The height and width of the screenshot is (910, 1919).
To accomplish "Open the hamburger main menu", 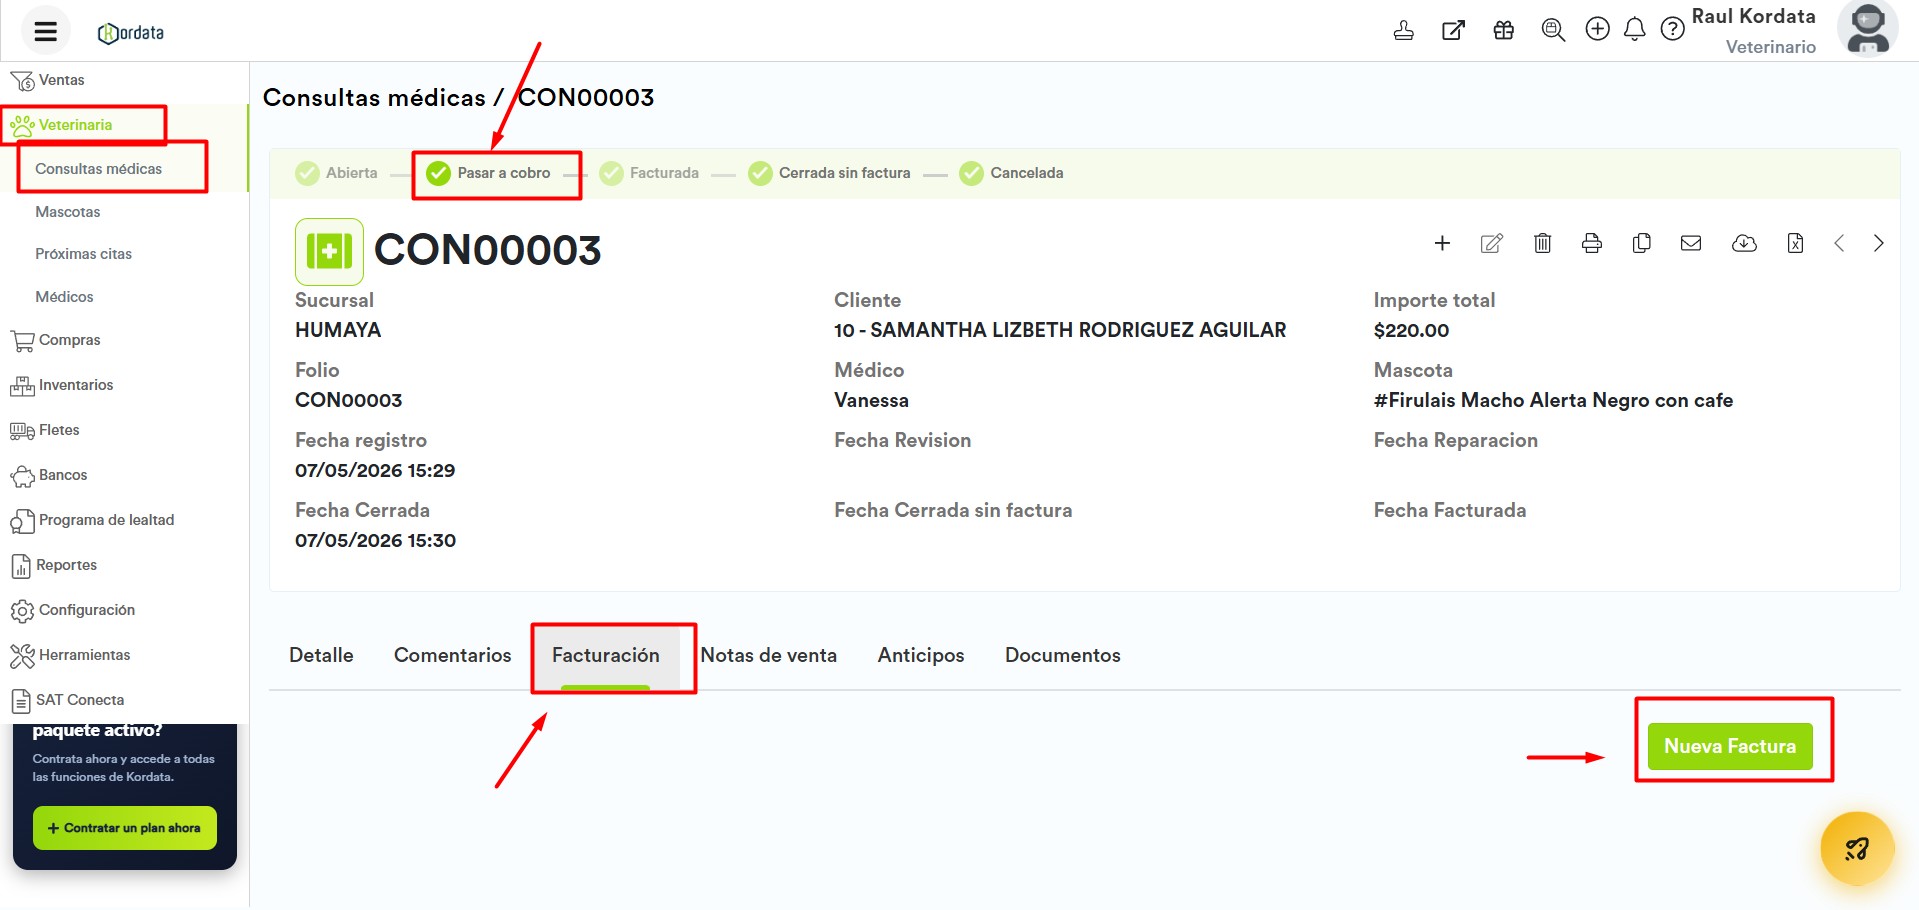I will 46,31.
